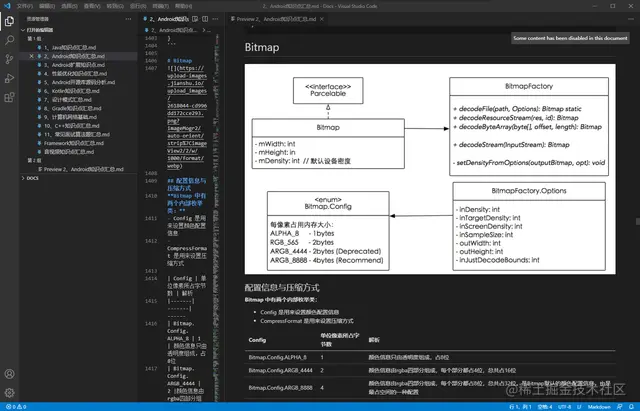Open the Accounts menu icon
Screen dimensions: 640x411
click(x=9, y=374)
